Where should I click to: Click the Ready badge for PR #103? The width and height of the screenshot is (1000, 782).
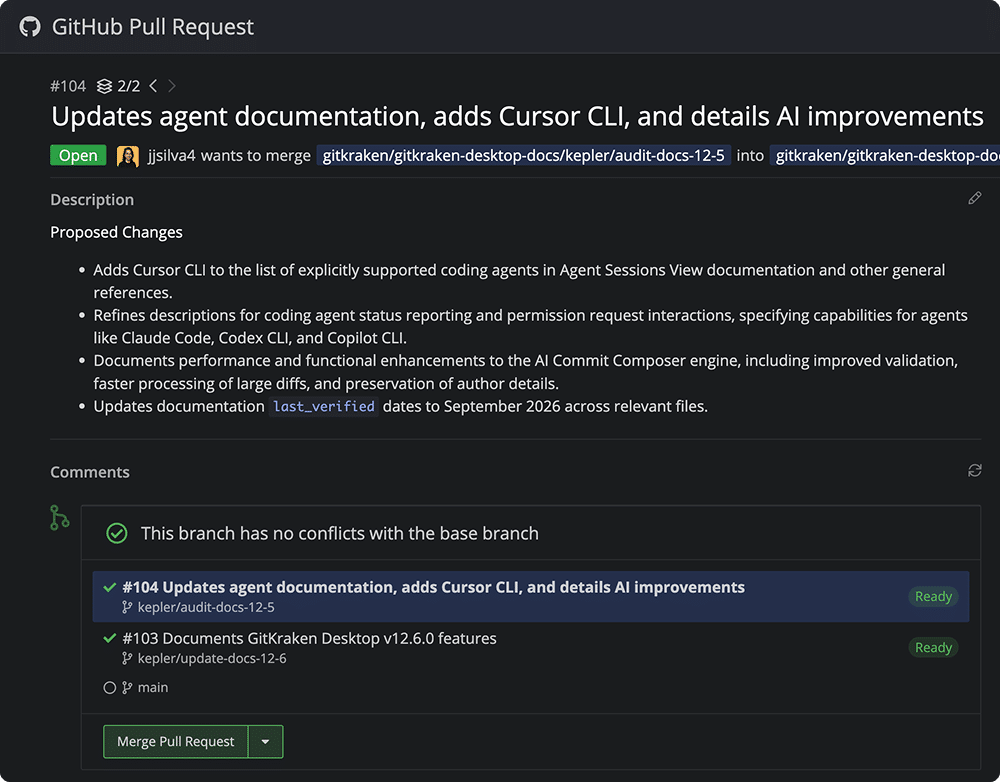click(933, 647)
